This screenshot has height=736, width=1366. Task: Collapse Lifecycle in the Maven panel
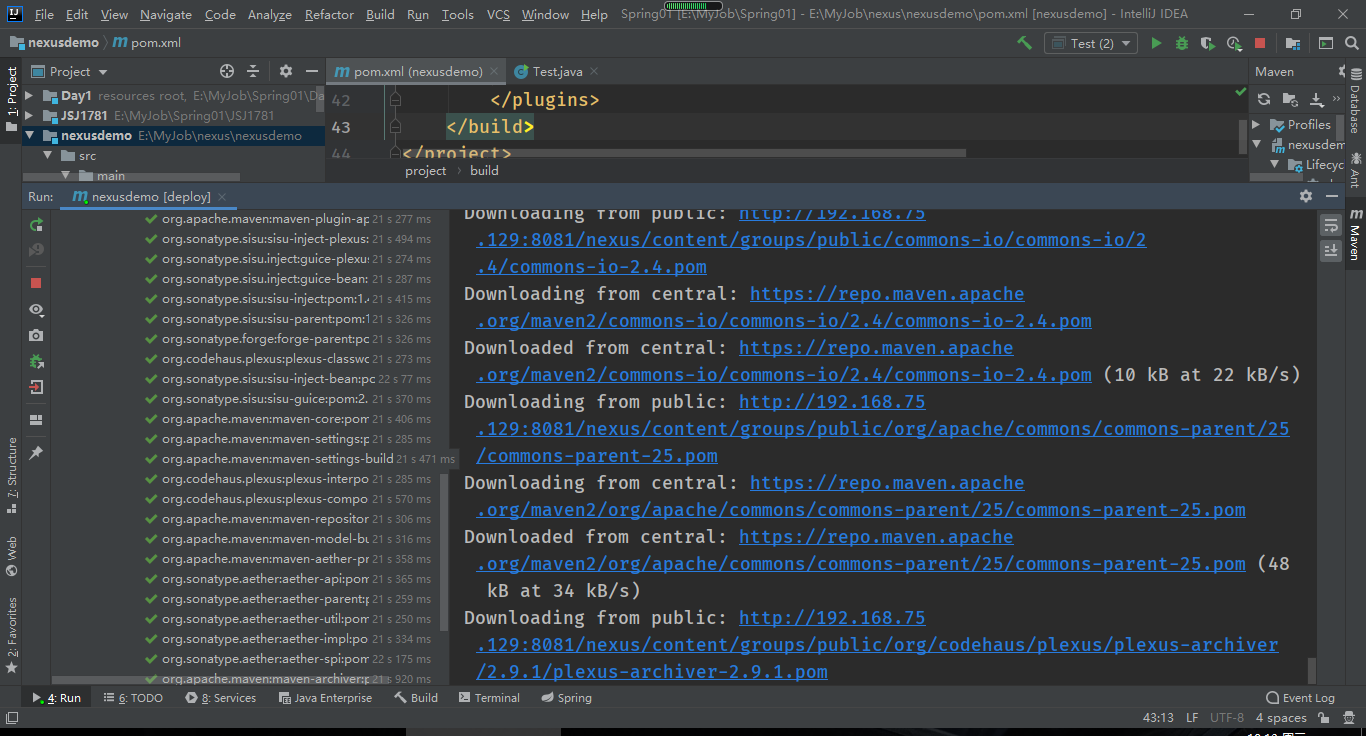[1275, 165]
